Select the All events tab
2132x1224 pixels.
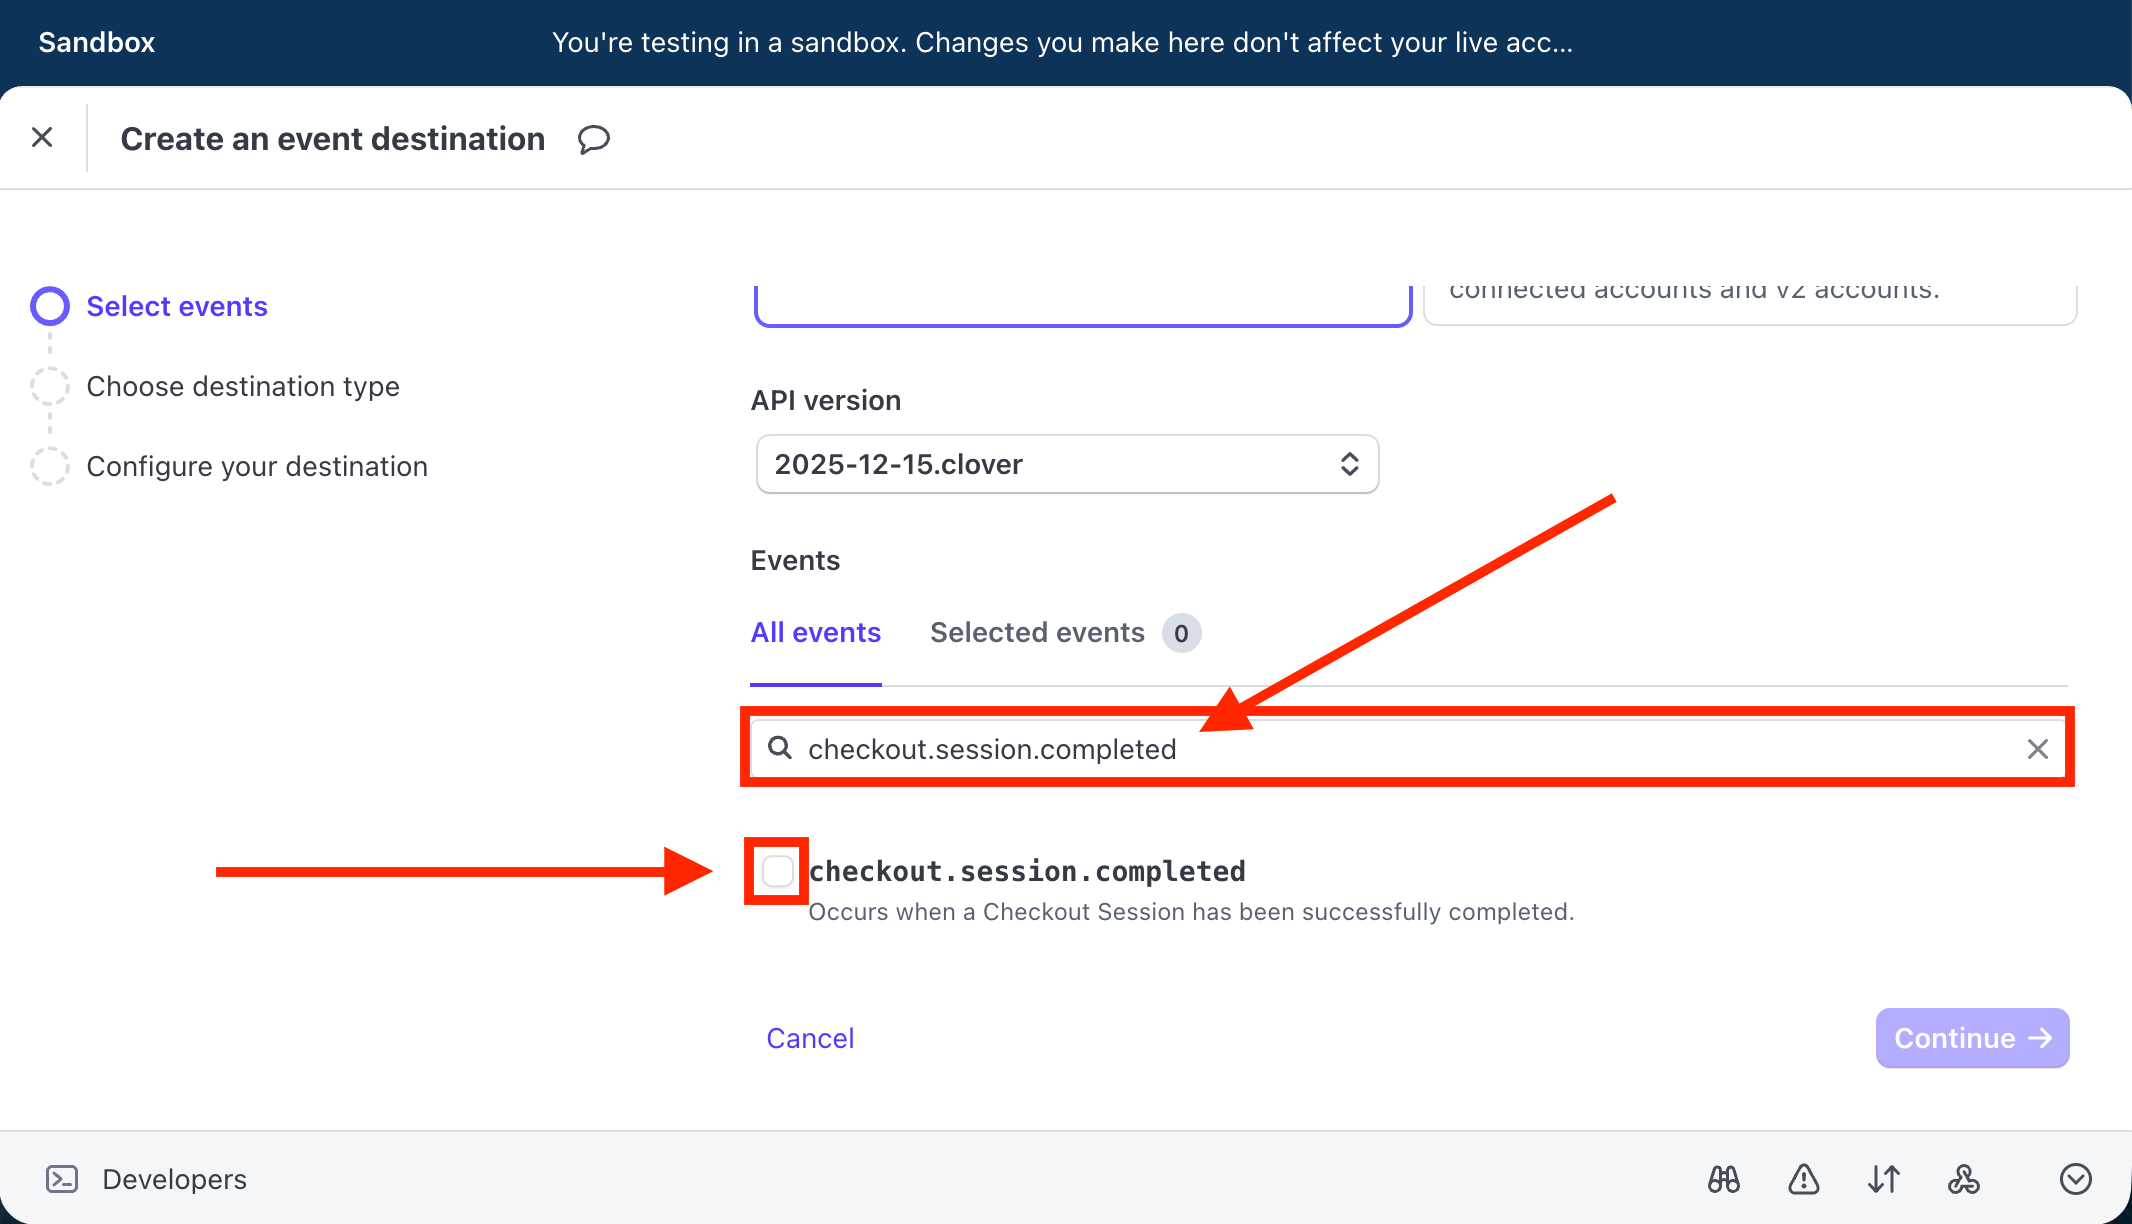pos(815,633)
